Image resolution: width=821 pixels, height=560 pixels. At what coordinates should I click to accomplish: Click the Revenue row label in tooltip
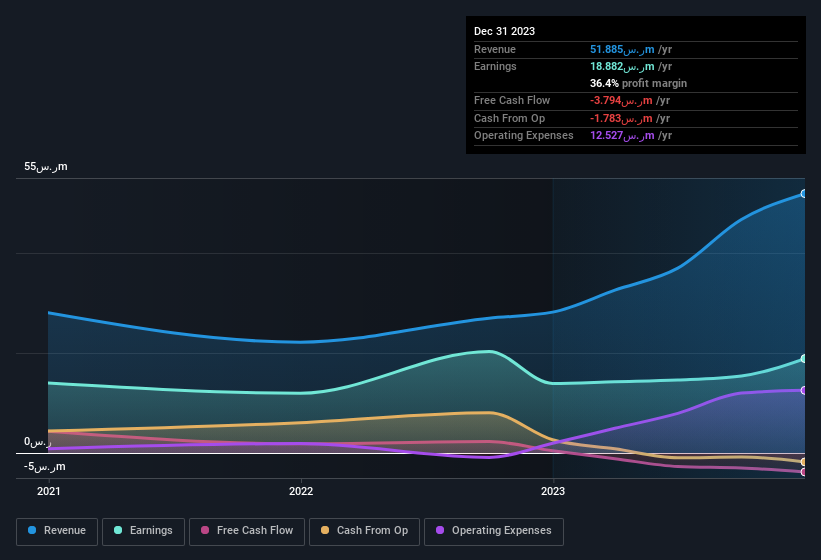tap(495, 49)
